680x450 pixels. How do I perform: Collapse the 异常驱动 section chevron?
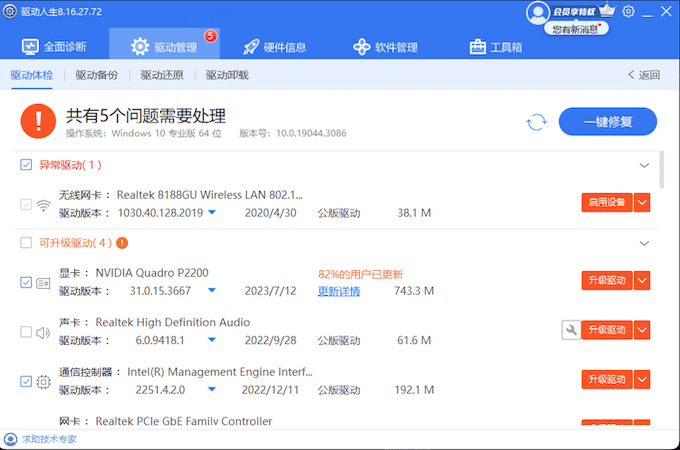pyautogui.click(x=644, y=165)
